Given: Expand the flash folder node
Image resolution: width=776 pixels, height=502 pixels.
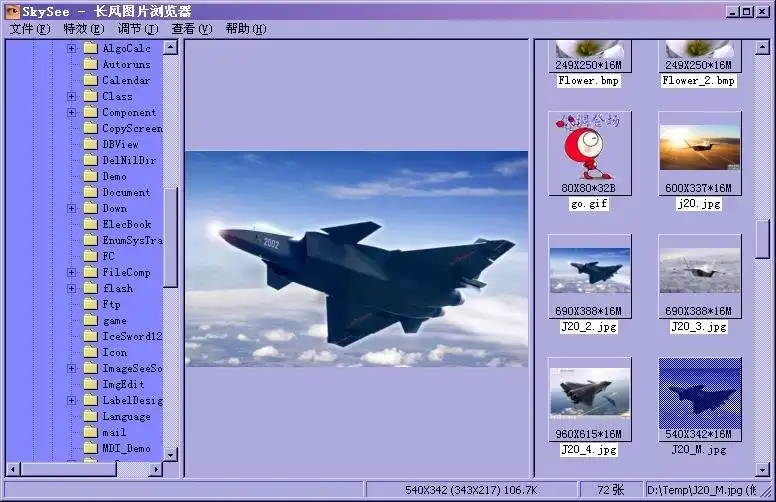Looking at the screenshot, I should 72,288.
